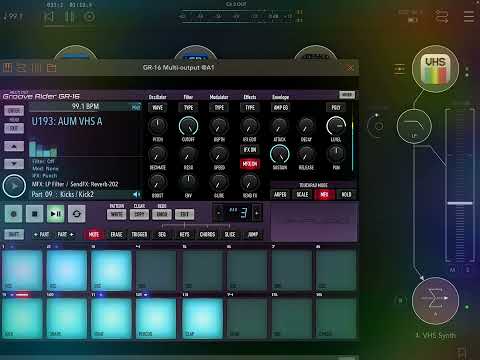This screenshot has width=480, height=360.
Task: Go to next part with PART plus
Action: tap(65, 235)
